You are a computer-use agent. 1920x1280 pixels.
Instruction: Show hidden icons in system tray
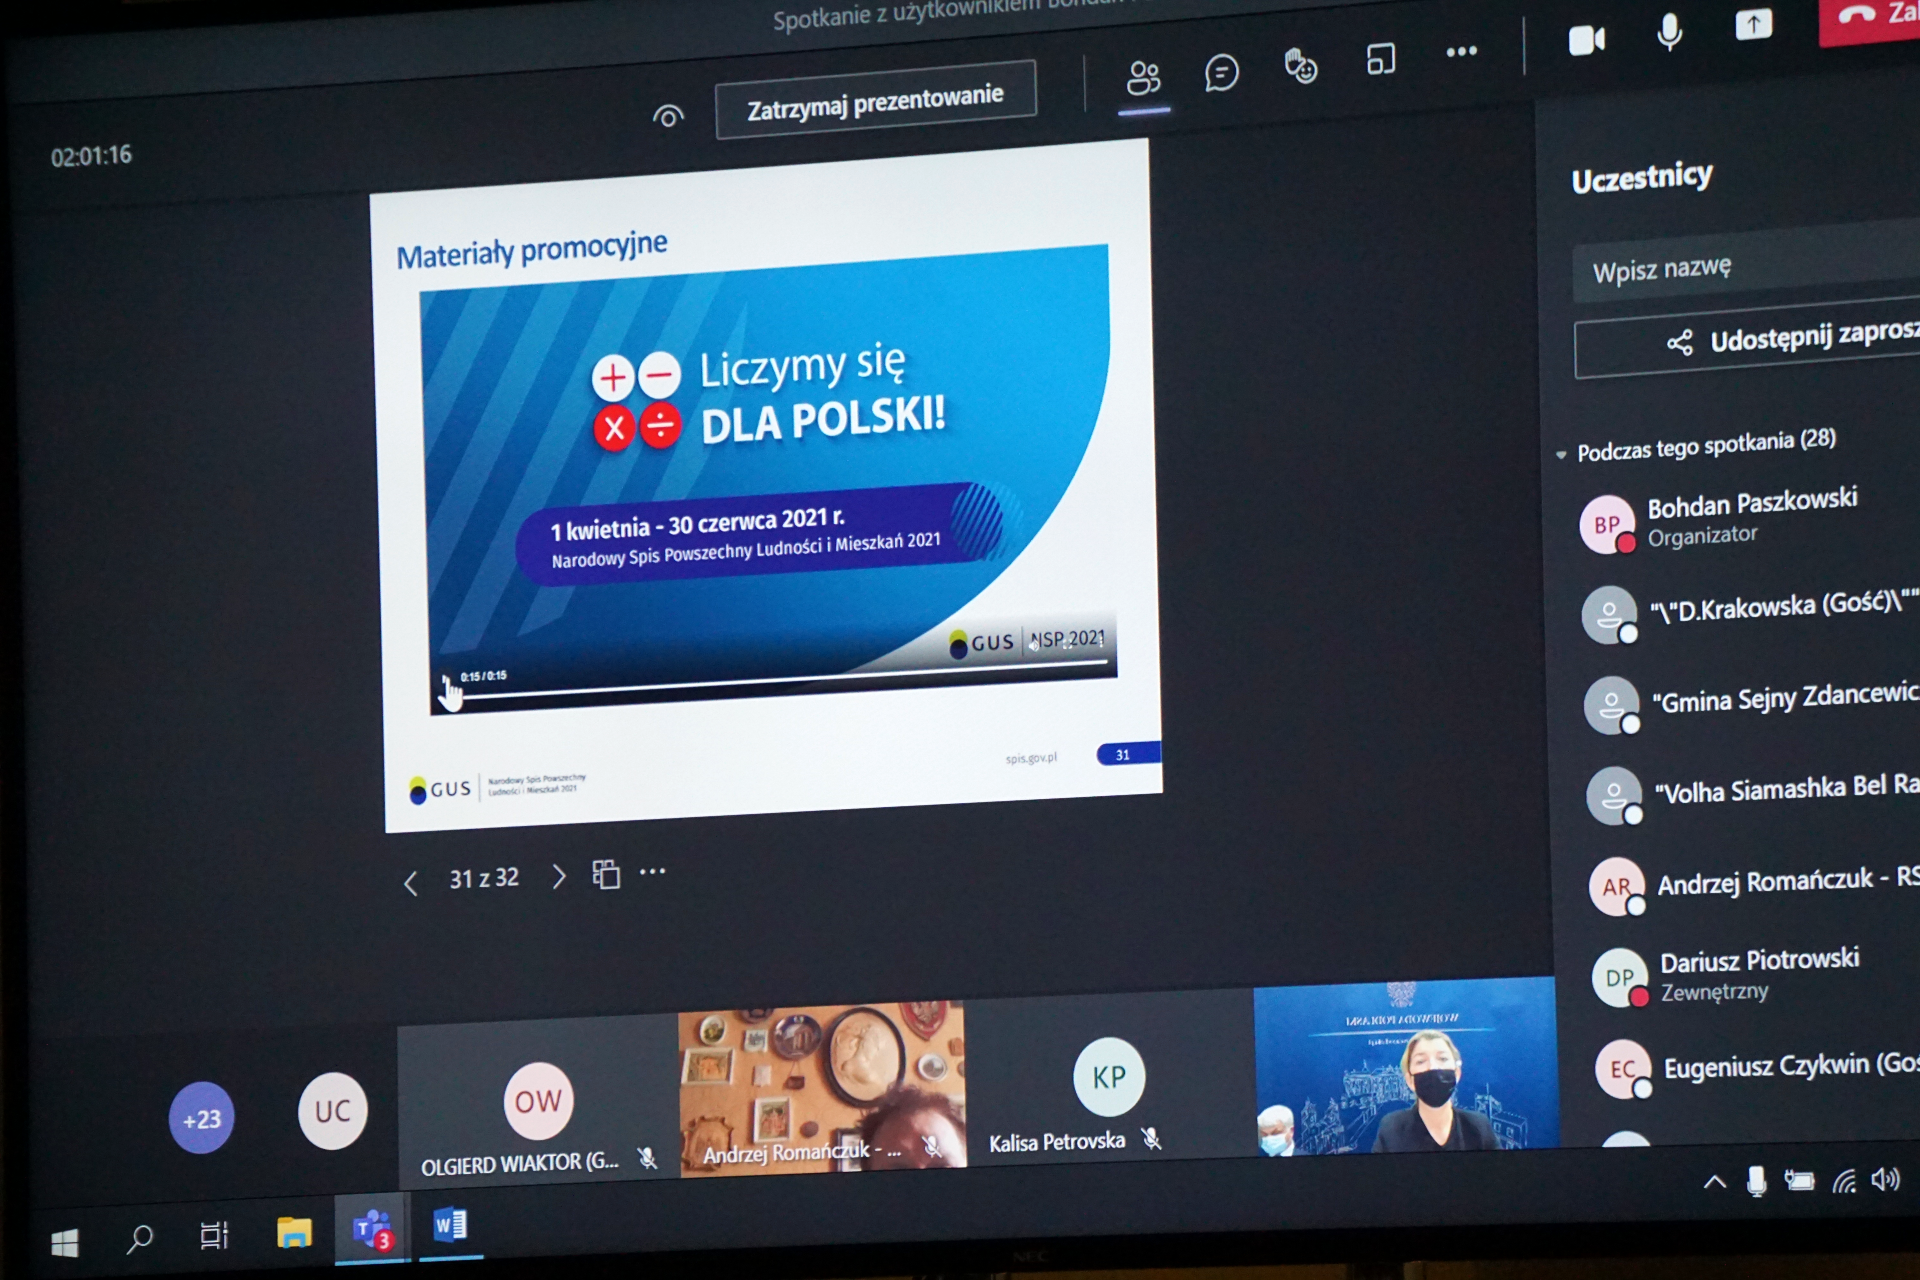pyautogui.click(x=1714, y=1183)
